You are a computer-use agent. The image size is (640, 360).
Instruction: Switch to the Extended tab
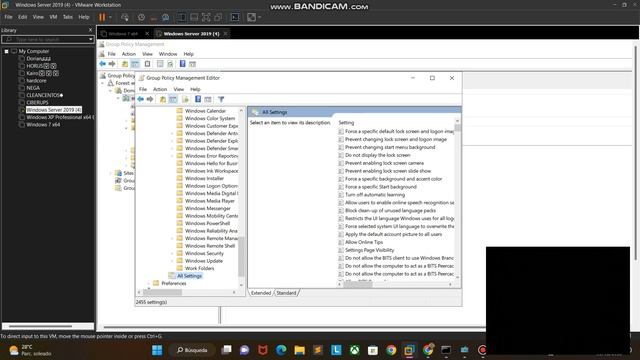(x=261, y=293)
